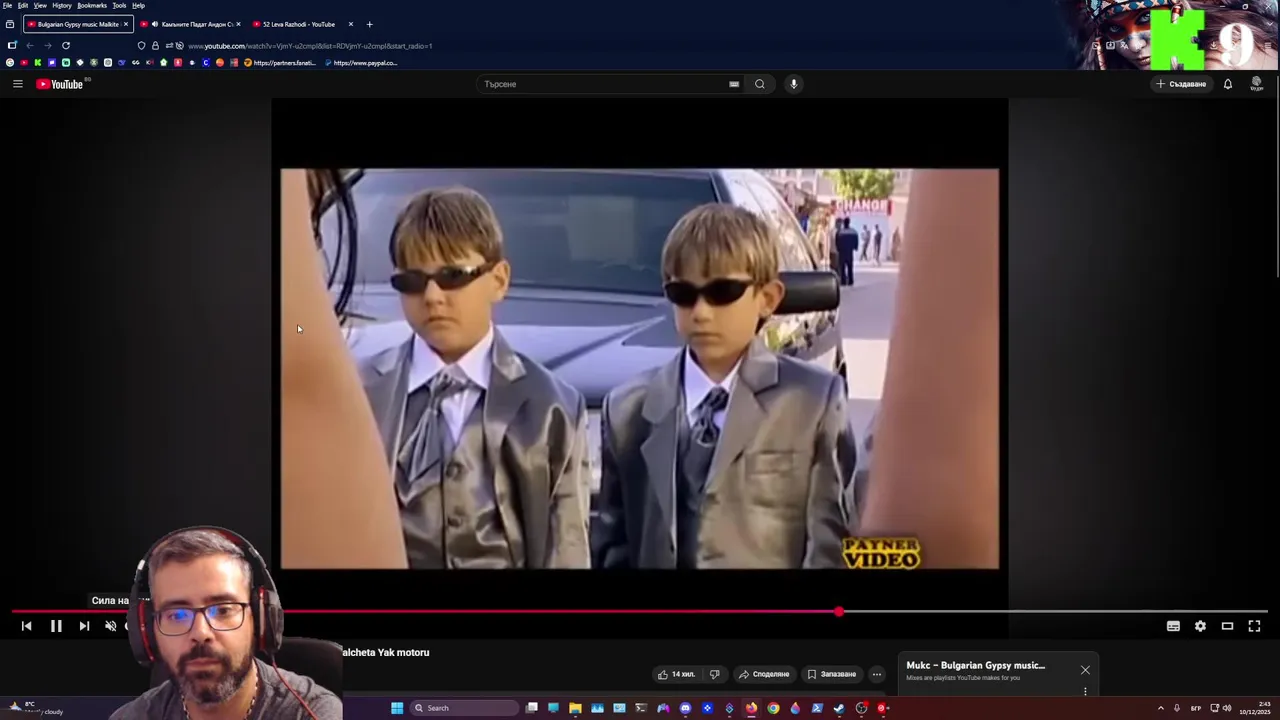Pause the video playback
The height and width of the screenshot is (720, 1280).
pos(56,626)
